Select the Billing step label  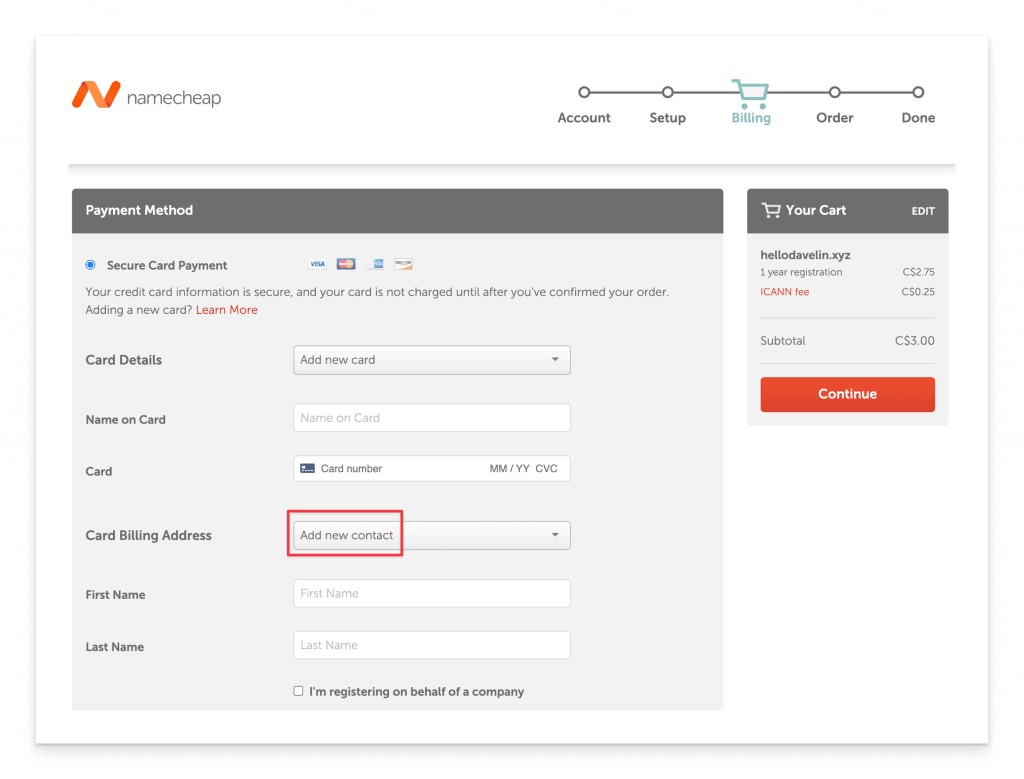point(751,118)
